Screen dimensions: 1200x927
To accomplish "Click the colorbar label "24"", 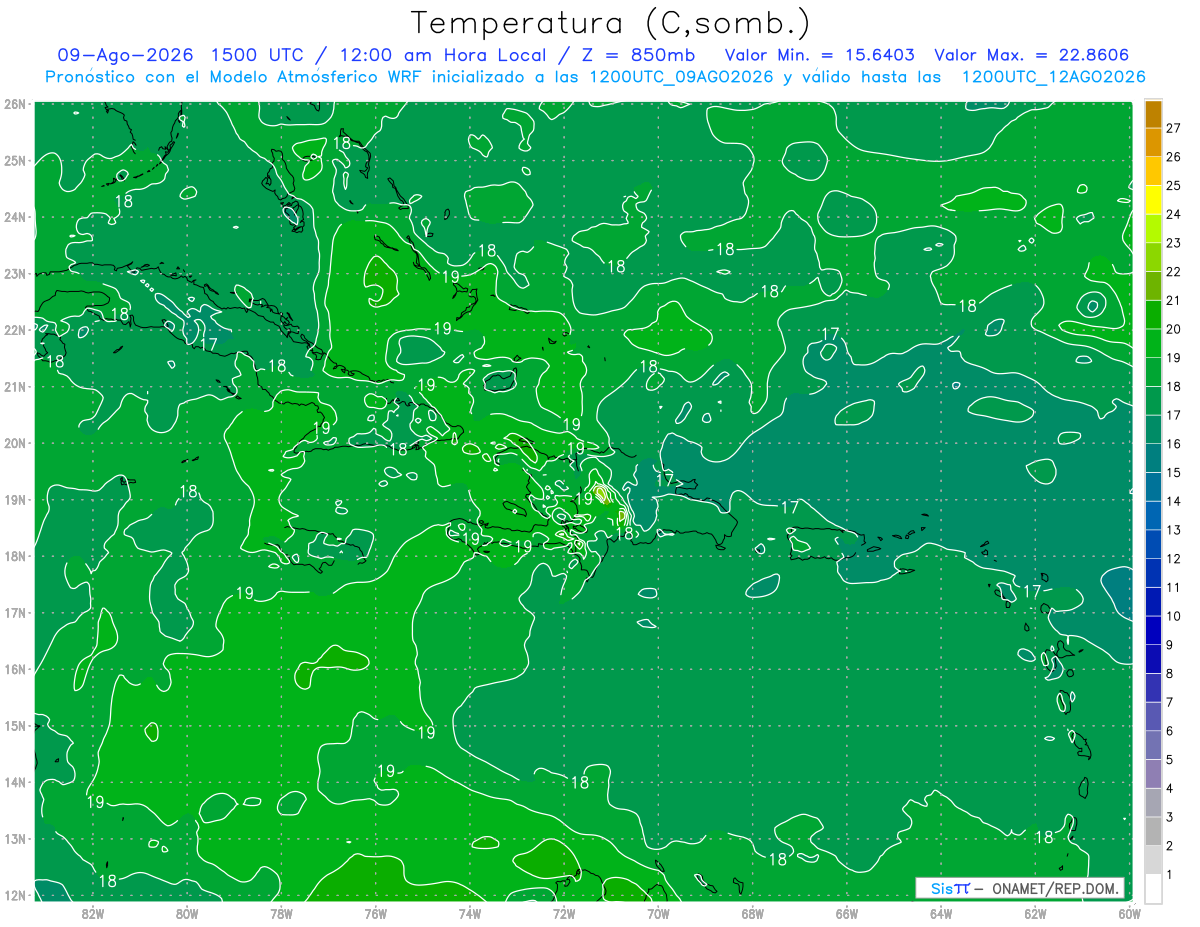I will [1174, 214].
